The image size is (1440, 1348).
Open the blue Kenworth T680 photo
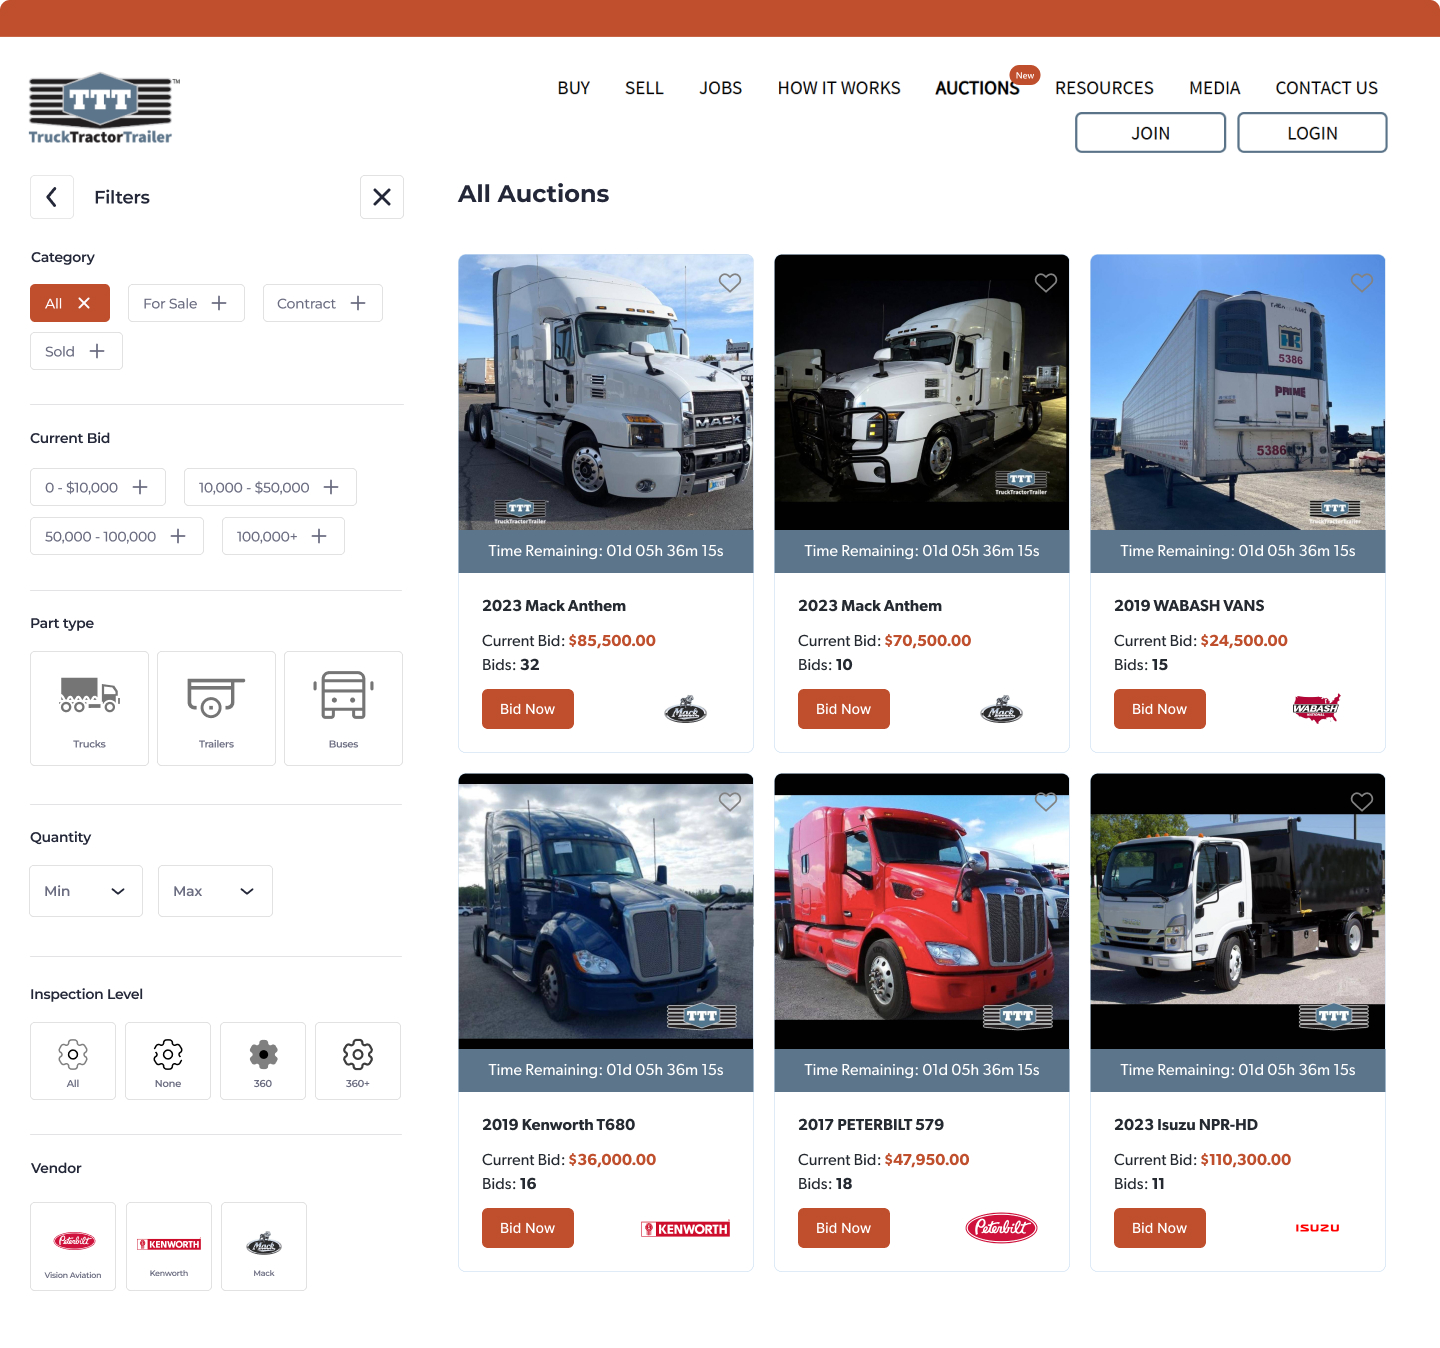click(x=606, y=911)
